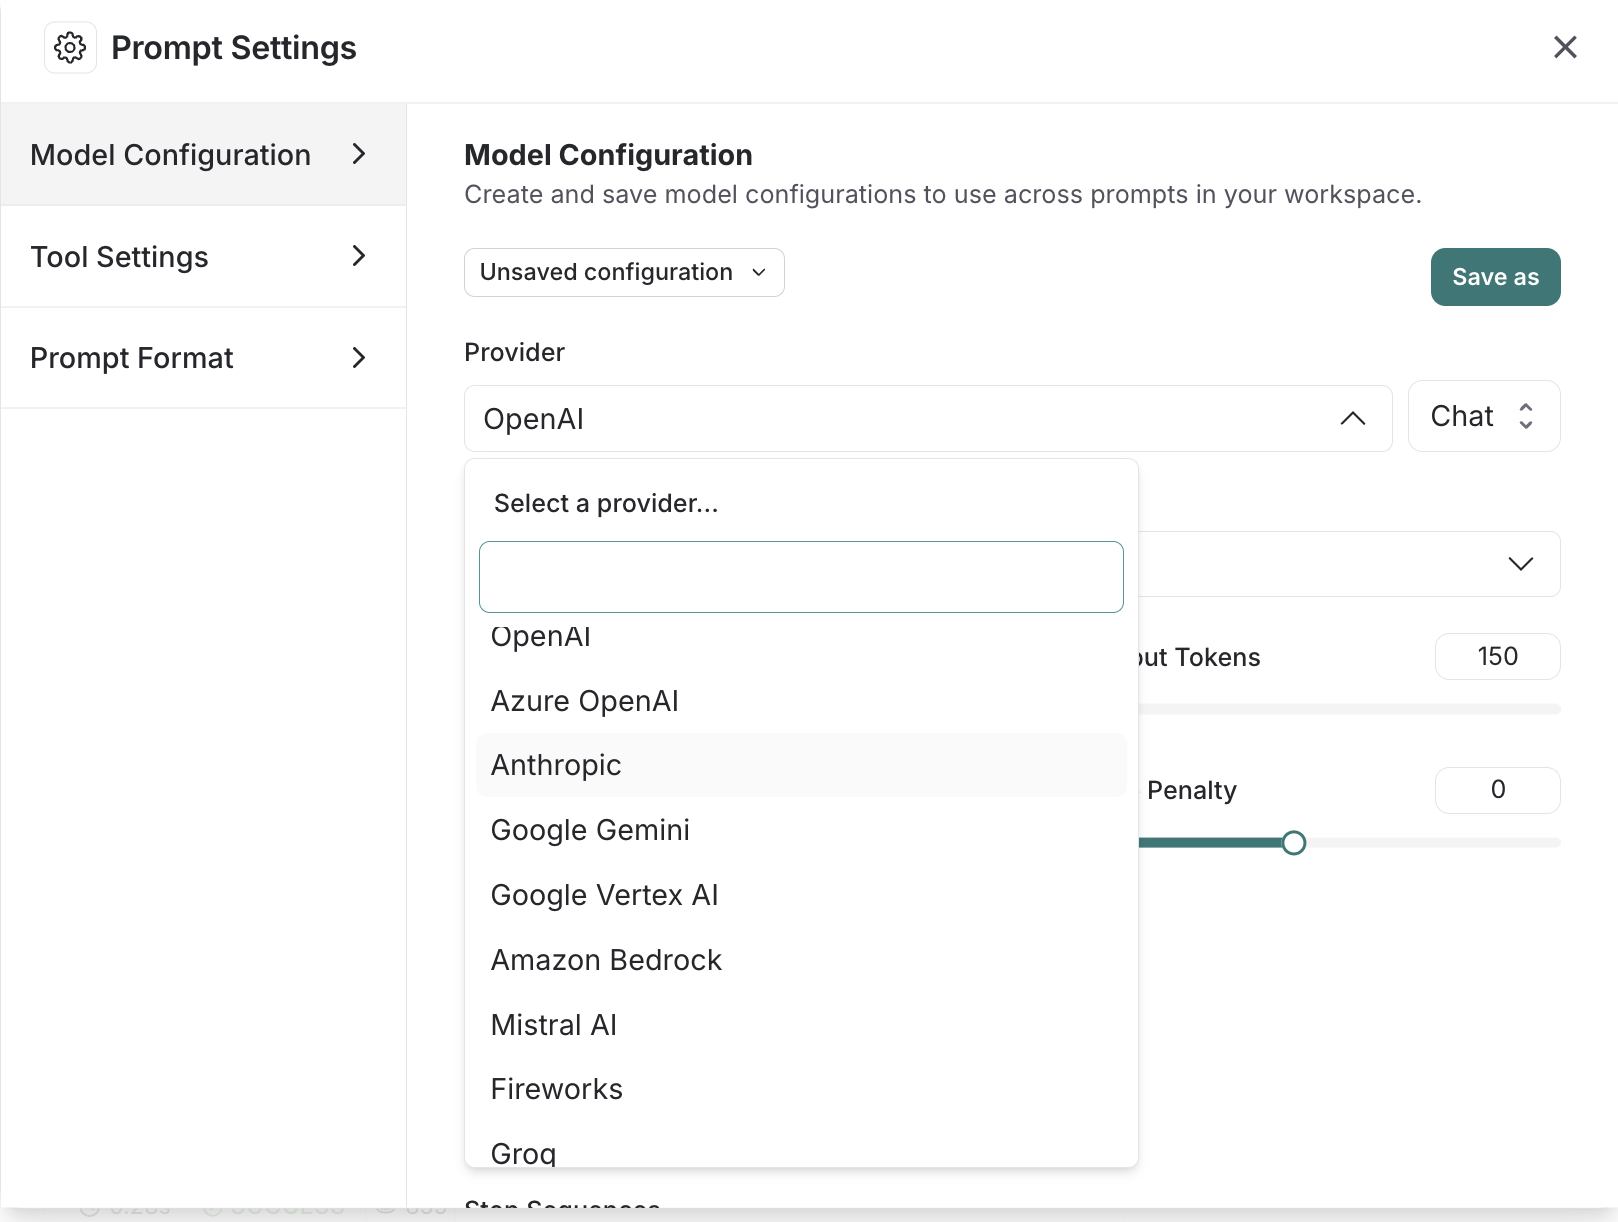Click the Save as button
The width and height of the screenshot is (1618, 1222).
(x=1495, y=277)
